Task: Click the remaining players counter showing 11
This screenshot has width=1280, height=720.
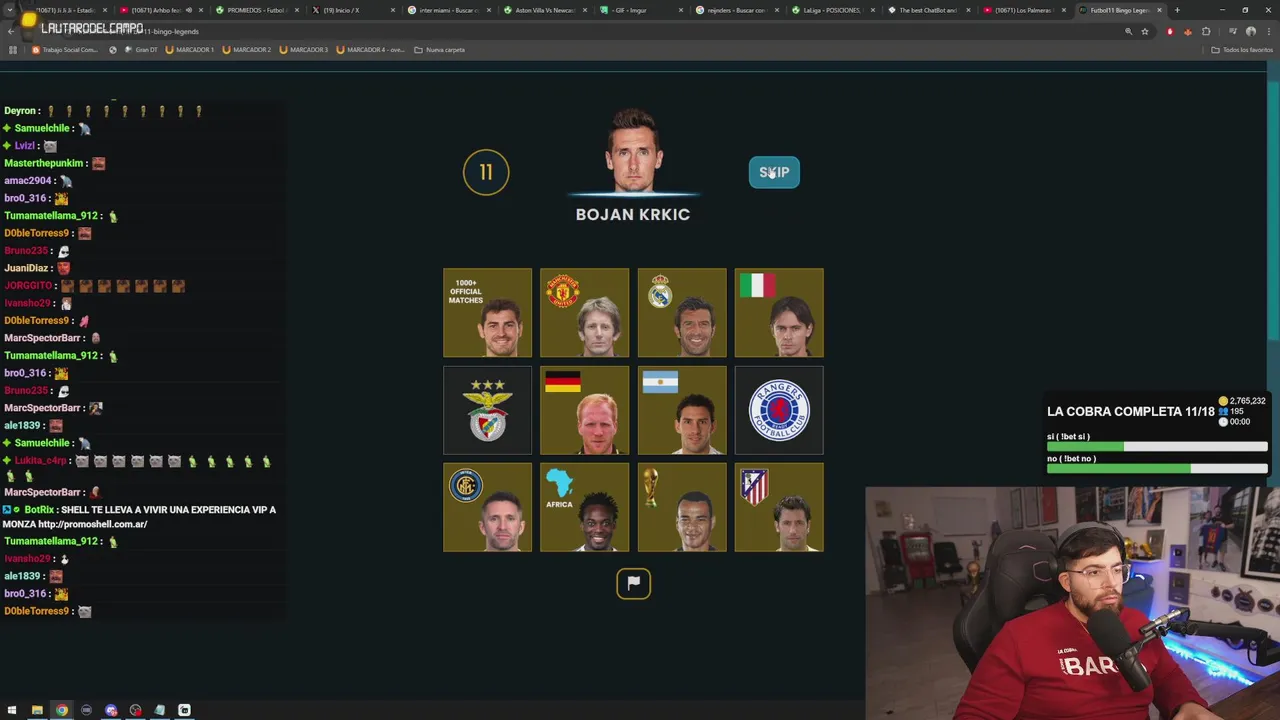Action: coord(486,172)
